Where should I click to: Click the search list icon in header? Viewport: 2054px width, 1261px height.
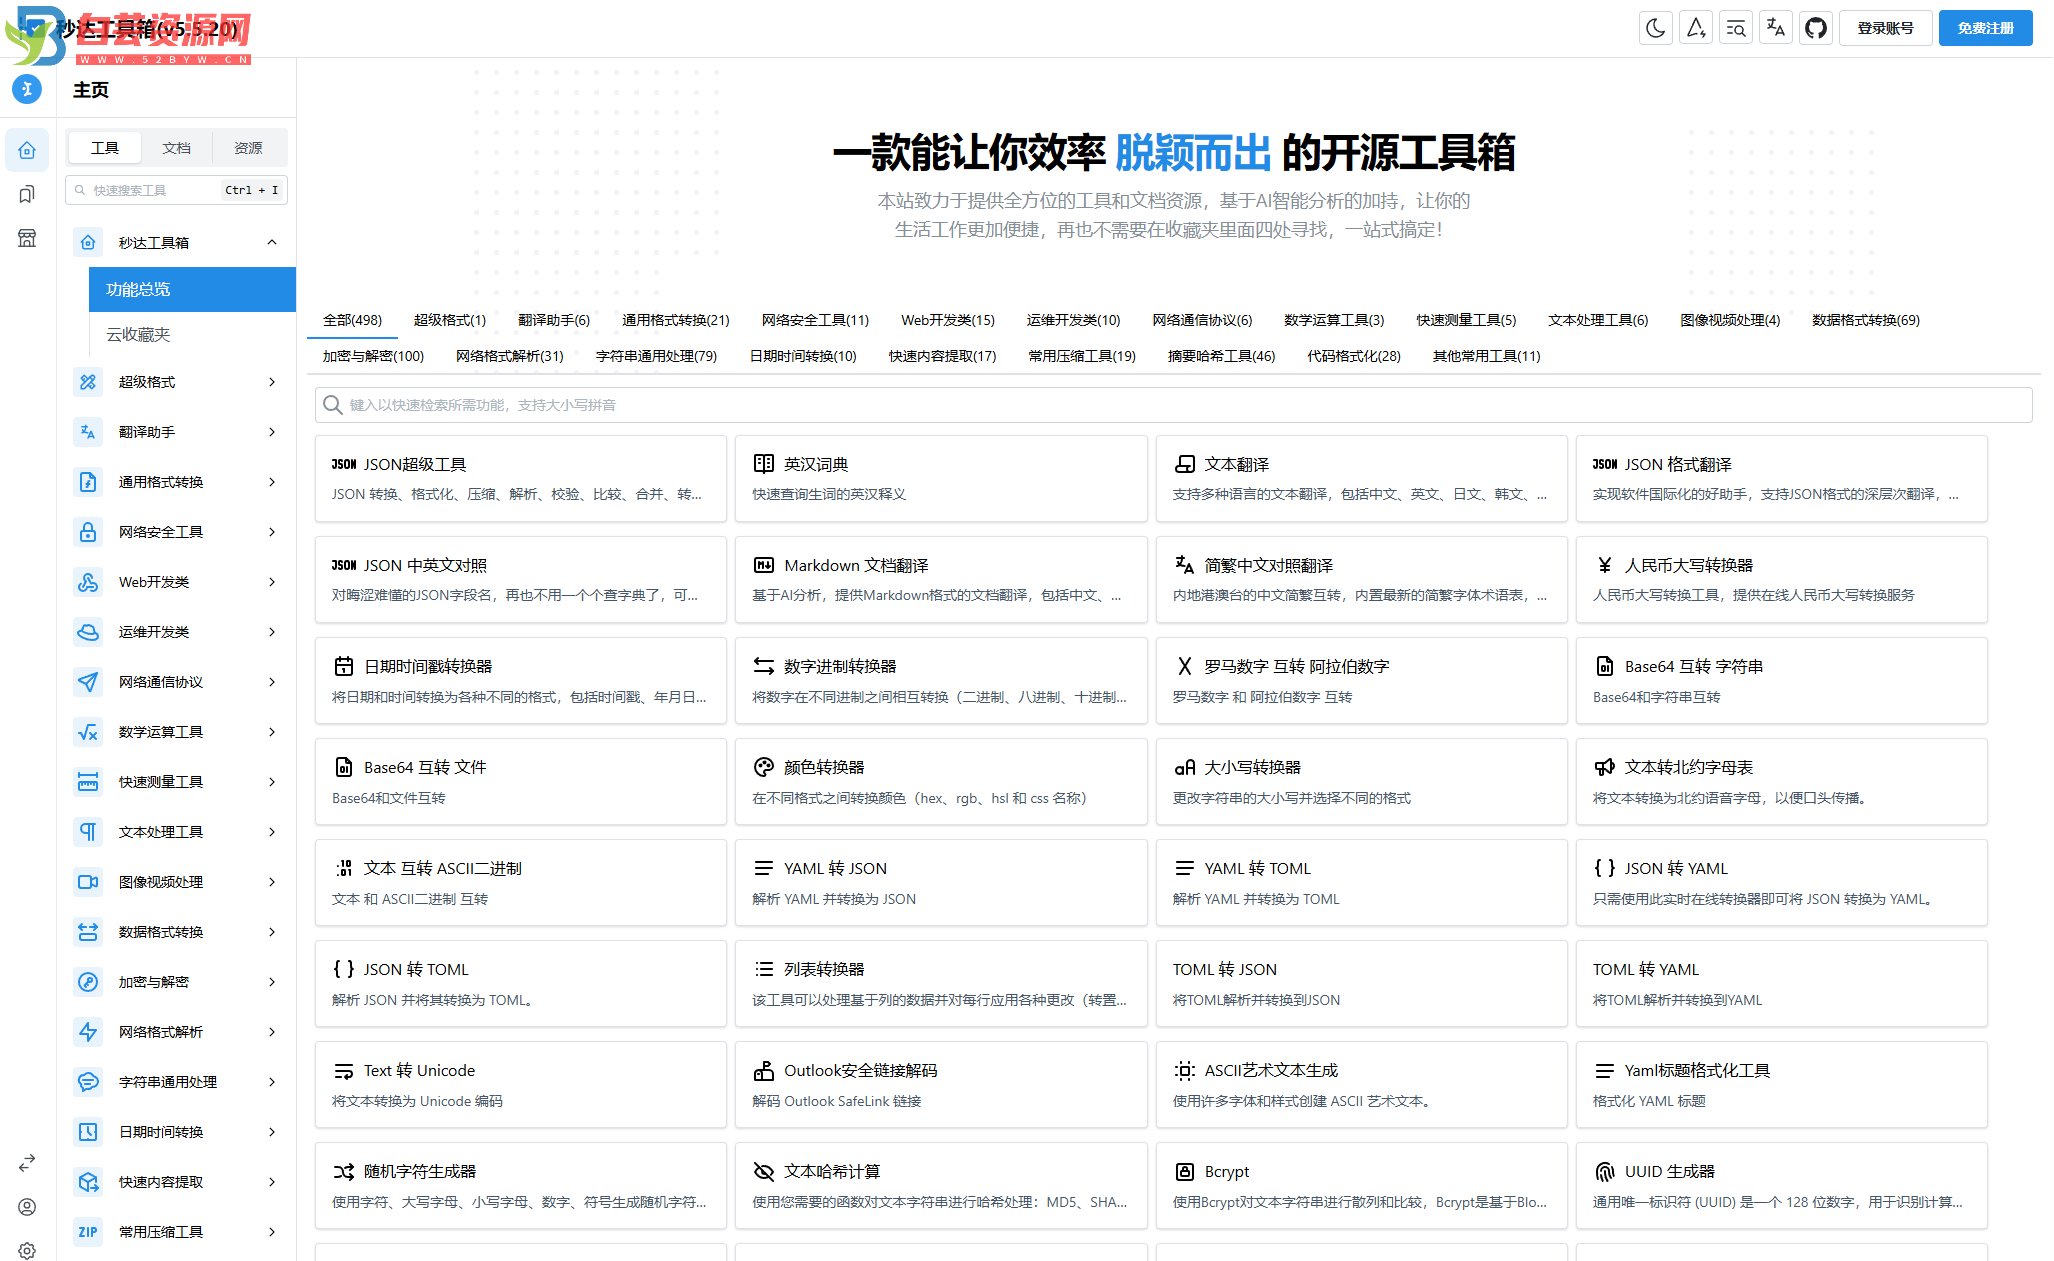point(1736,28)
